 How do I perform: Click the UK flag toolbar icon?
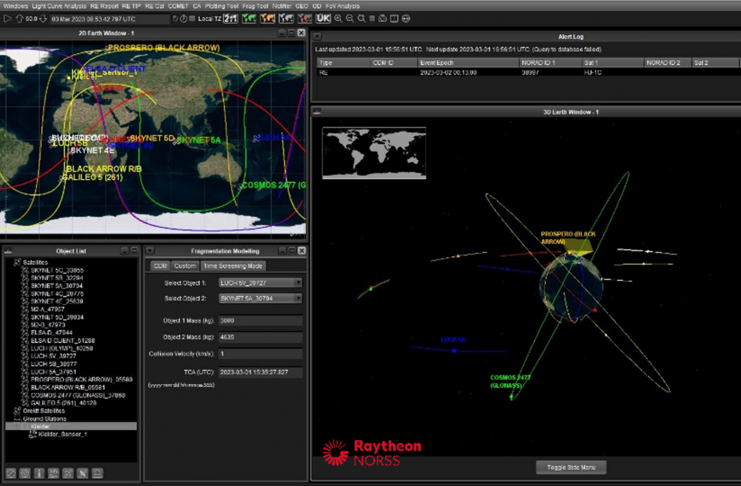point(323,18)
